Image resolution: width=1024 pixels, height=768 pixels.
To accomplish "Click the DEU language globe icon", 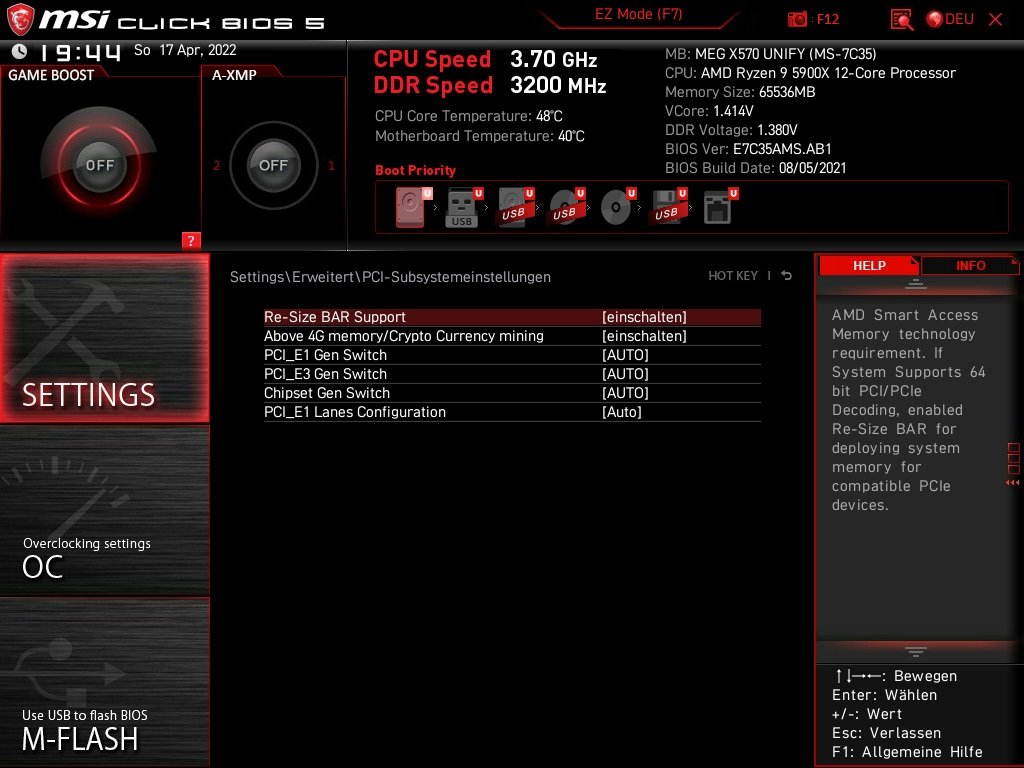I will 934,19.
